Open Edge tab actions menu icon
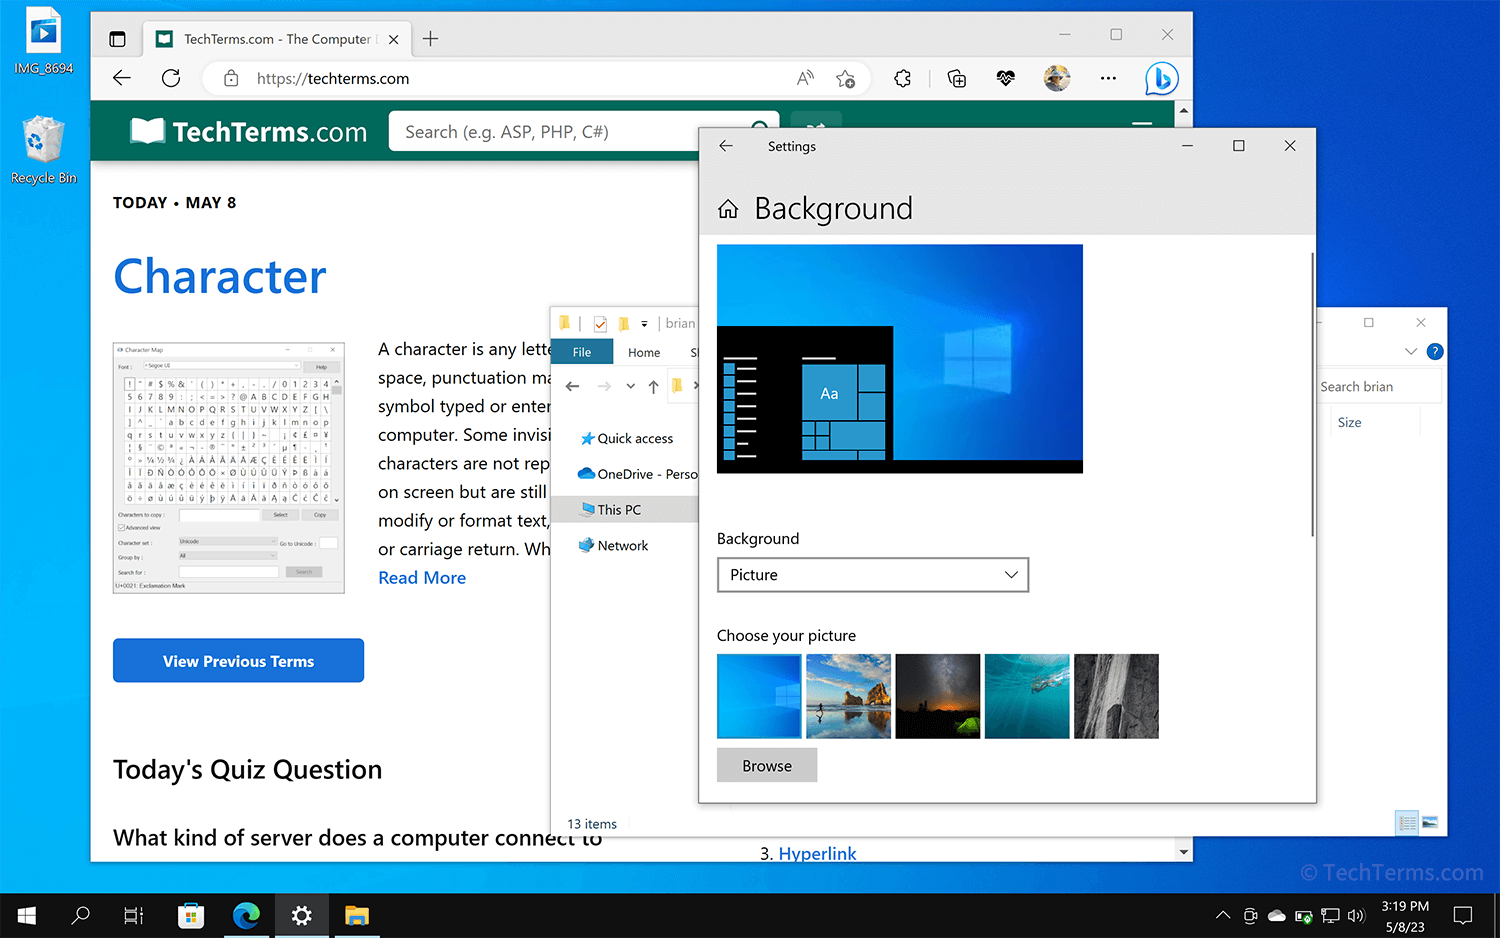The image size is (1500, 938). (x=117, y=39)
